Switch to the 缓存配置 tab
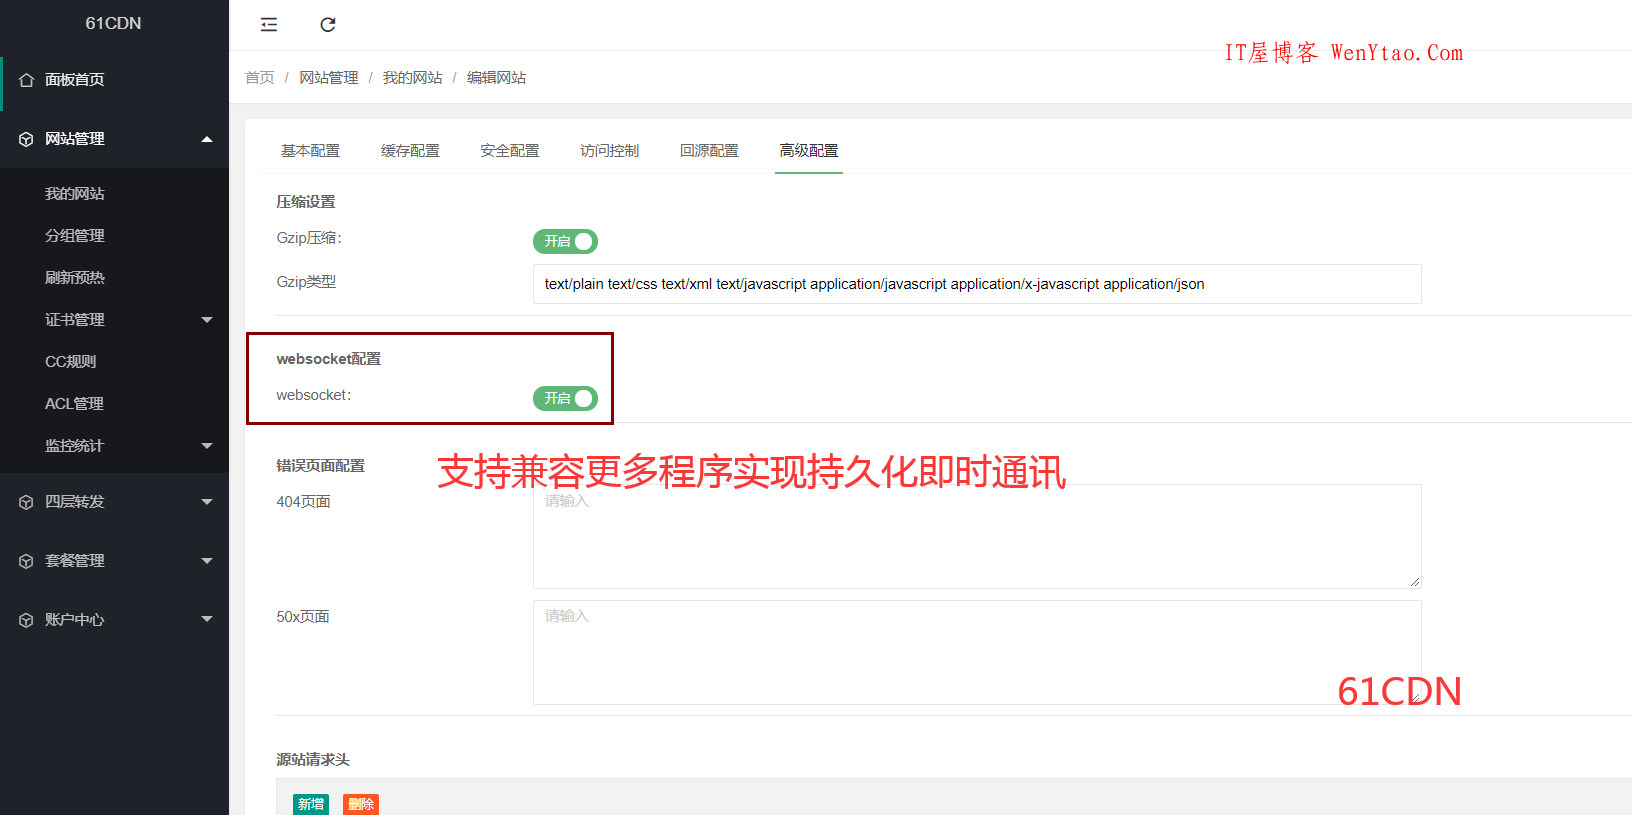Viewport: 1632px width, 815px height. [410, 151]
